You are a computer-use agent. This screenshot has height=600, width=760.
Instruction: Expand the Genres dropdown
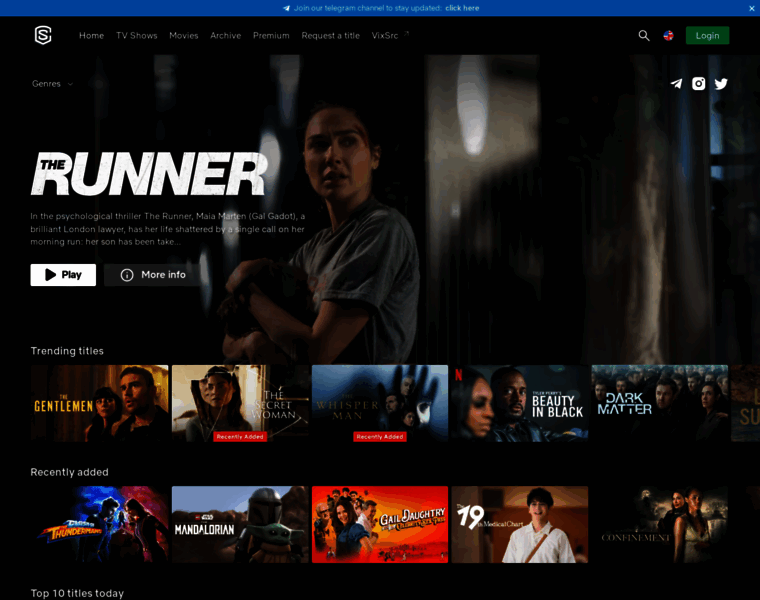(x=52, y=84)
